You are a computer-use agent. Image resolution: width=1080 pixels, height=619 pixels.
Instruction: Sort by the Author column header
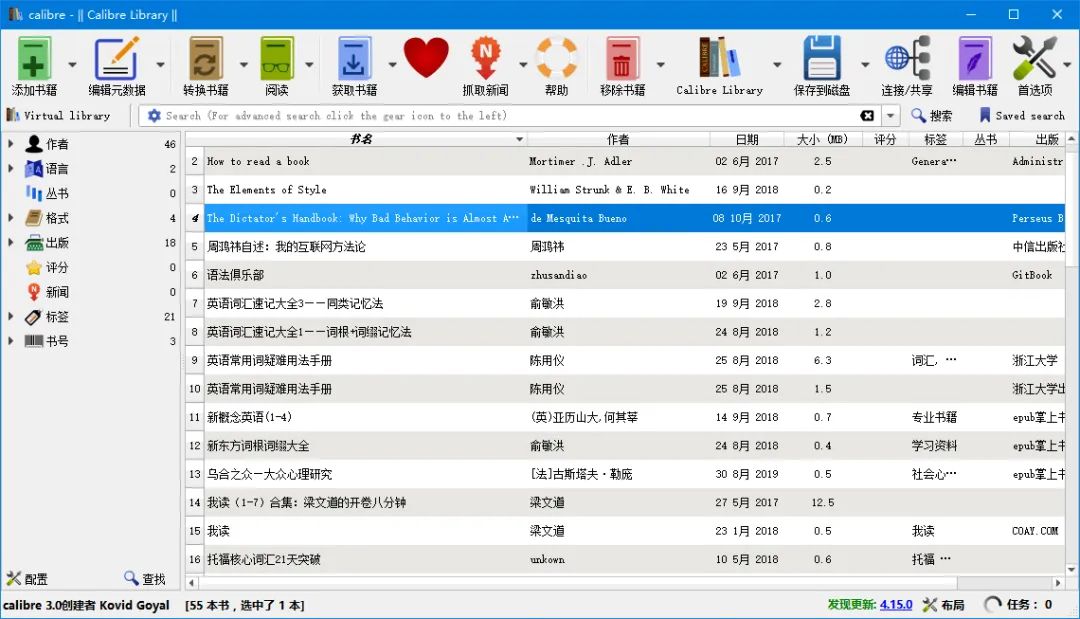(618, 139)
